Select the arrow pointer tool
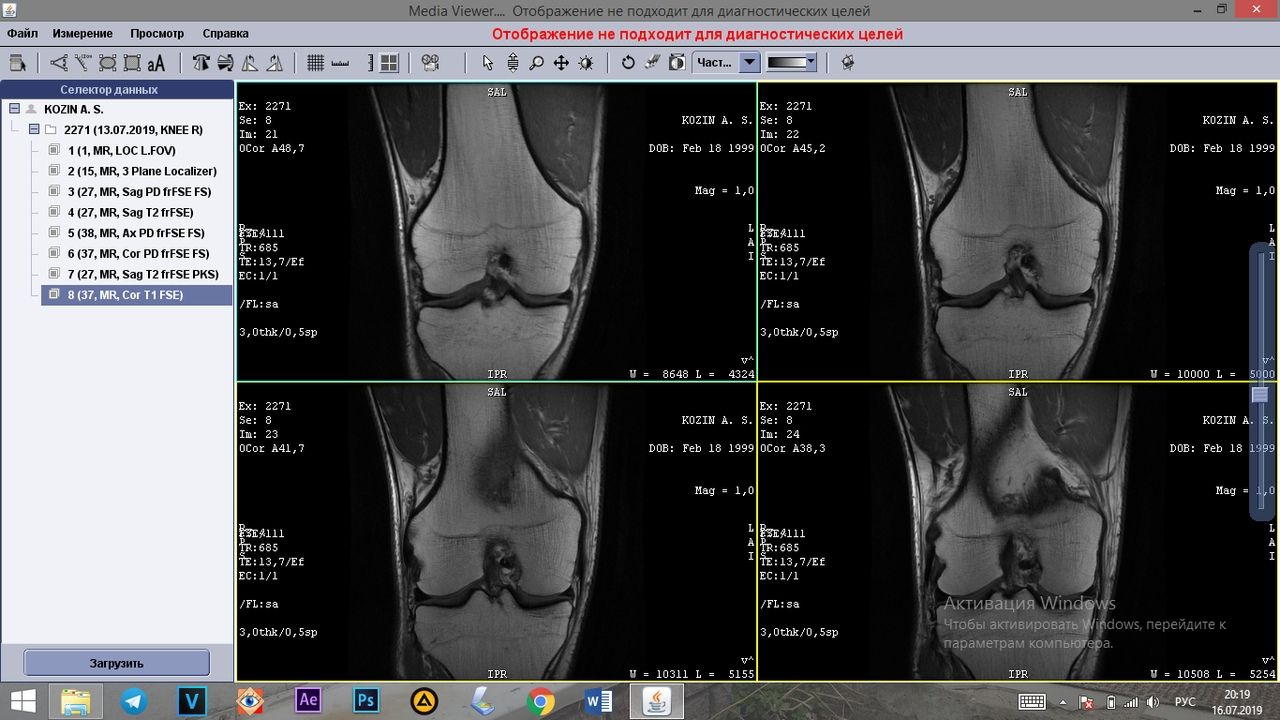Image resolution: width=1280 pixels, height=720 pixels. point(488,63)
